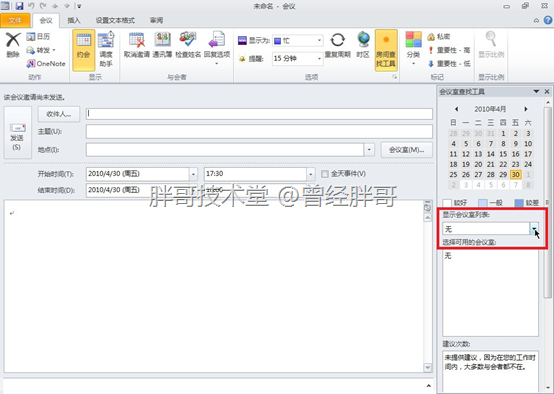Click Cancel Invitation (取消邀请)
The height and width of the screenshot is (394, 554).
(x=137, y=45)
